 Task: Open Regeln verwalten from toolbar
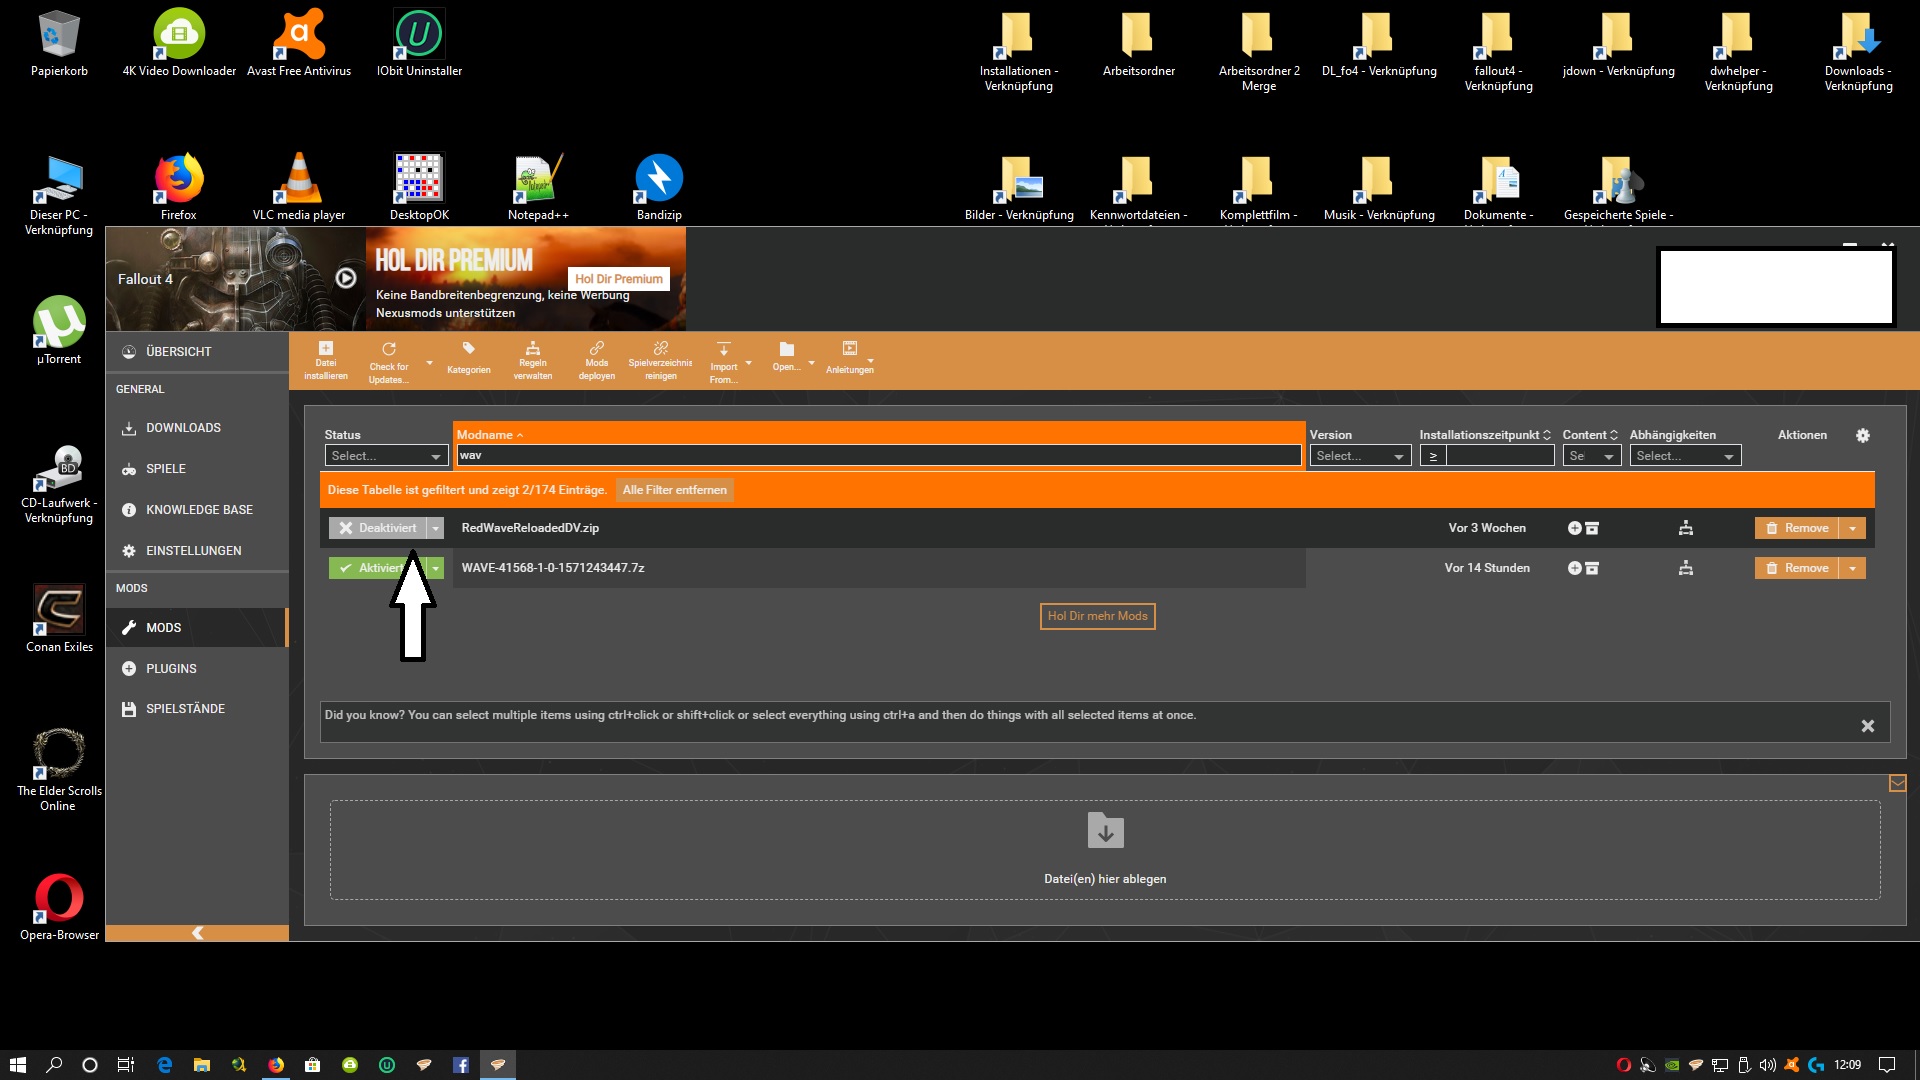pyautogui.click(x=532, y=349)
